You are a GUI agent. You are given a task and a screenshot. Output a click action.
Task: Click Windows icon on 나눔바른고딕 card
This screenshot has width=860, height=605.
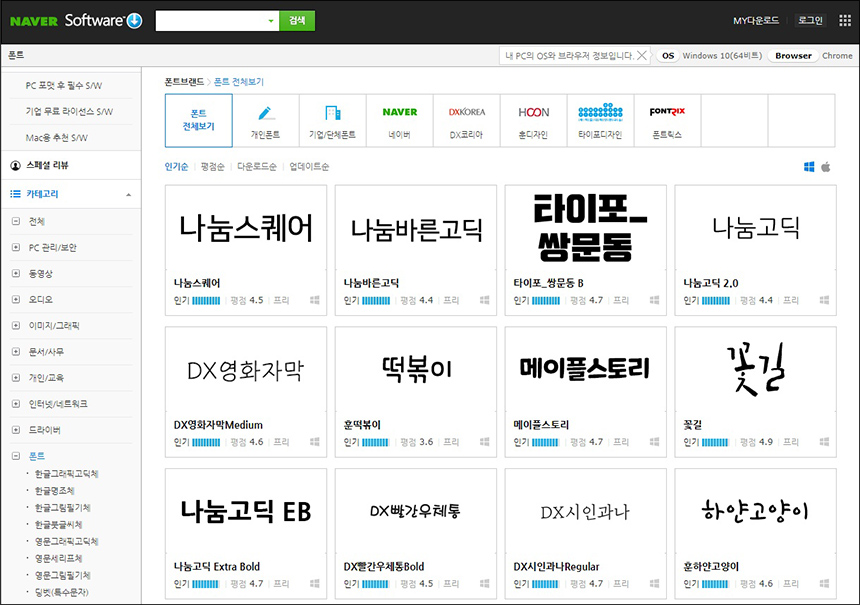(484, 300)
